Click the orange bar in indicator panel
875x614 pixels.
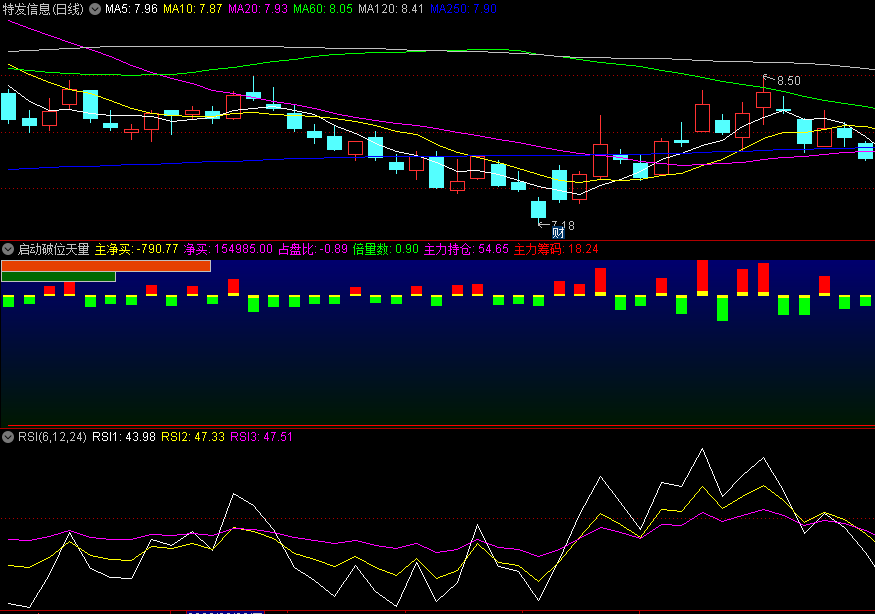click(x=106, y=266)
